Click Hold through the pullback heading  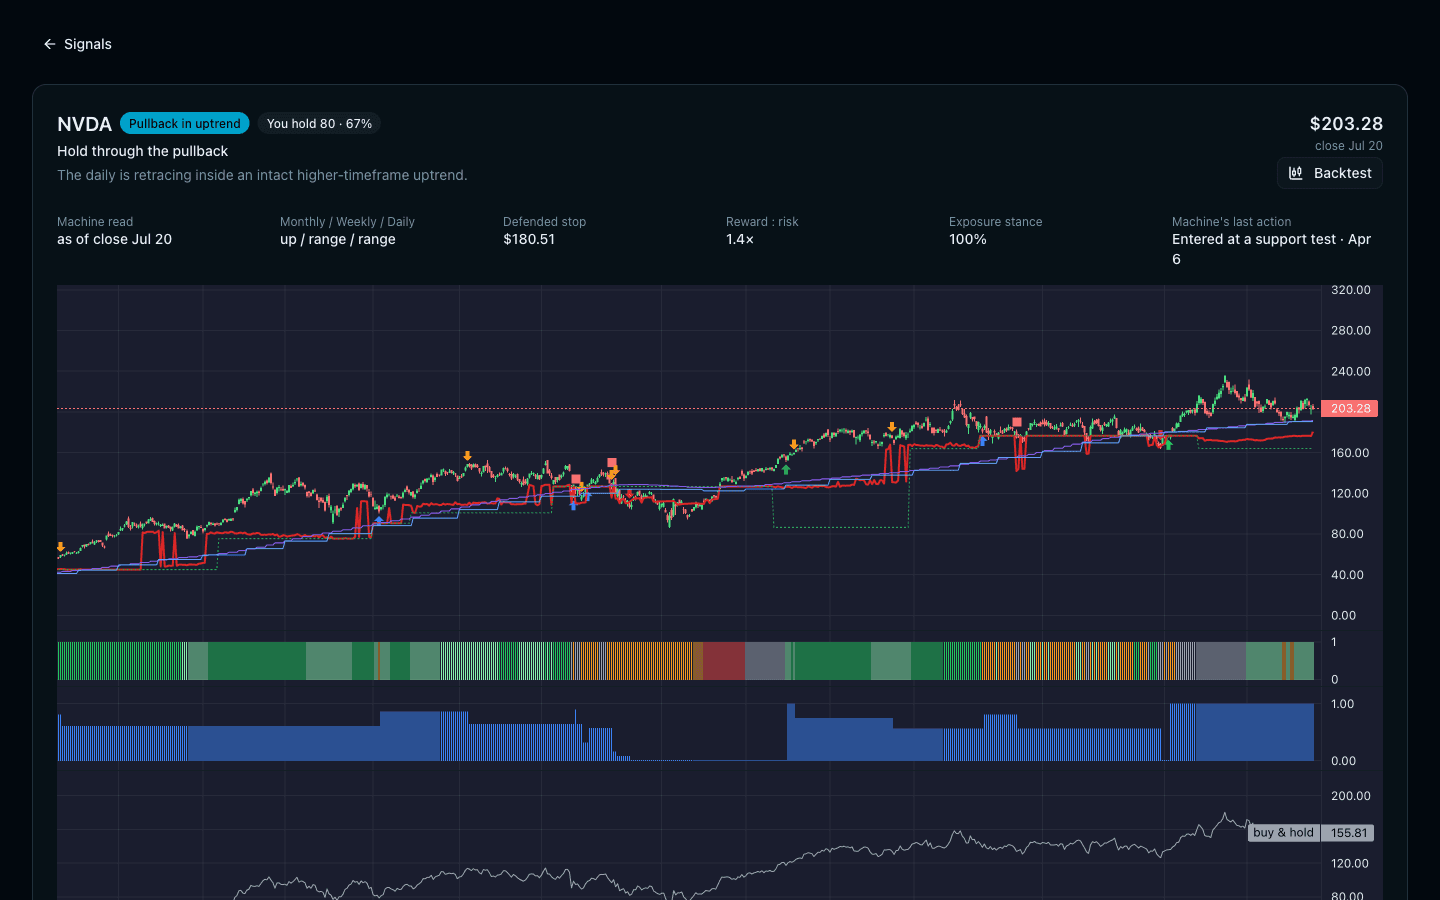coord(142,151)
